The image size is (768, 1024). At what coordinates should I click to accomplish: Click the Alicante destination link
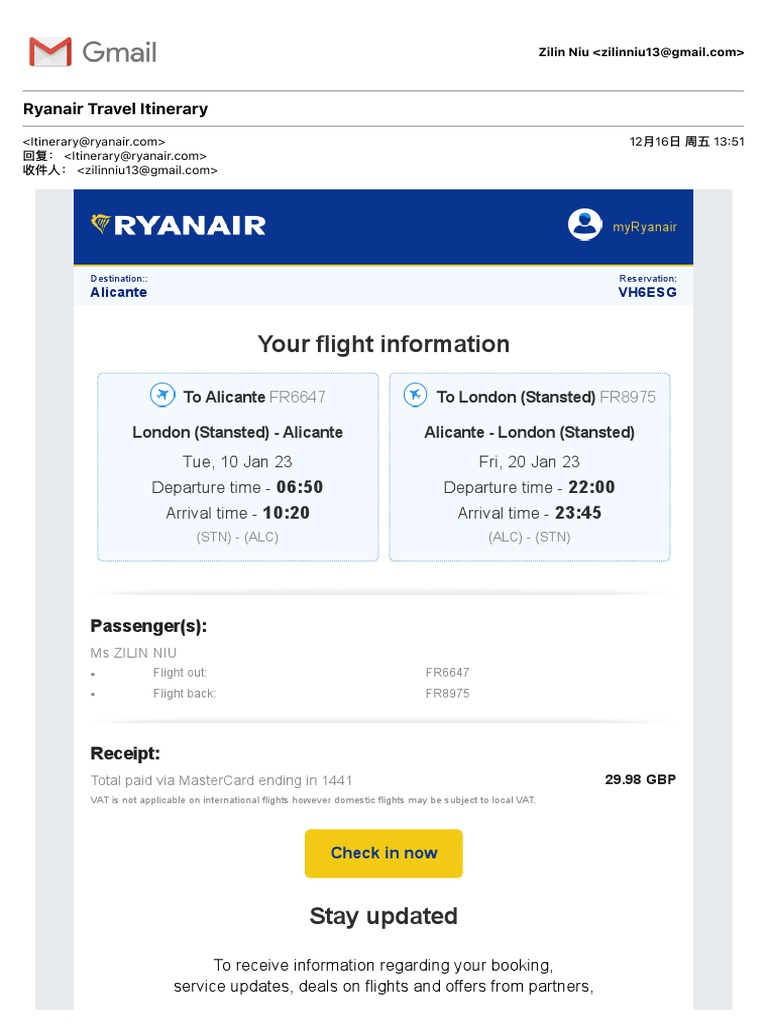(119, 292)
